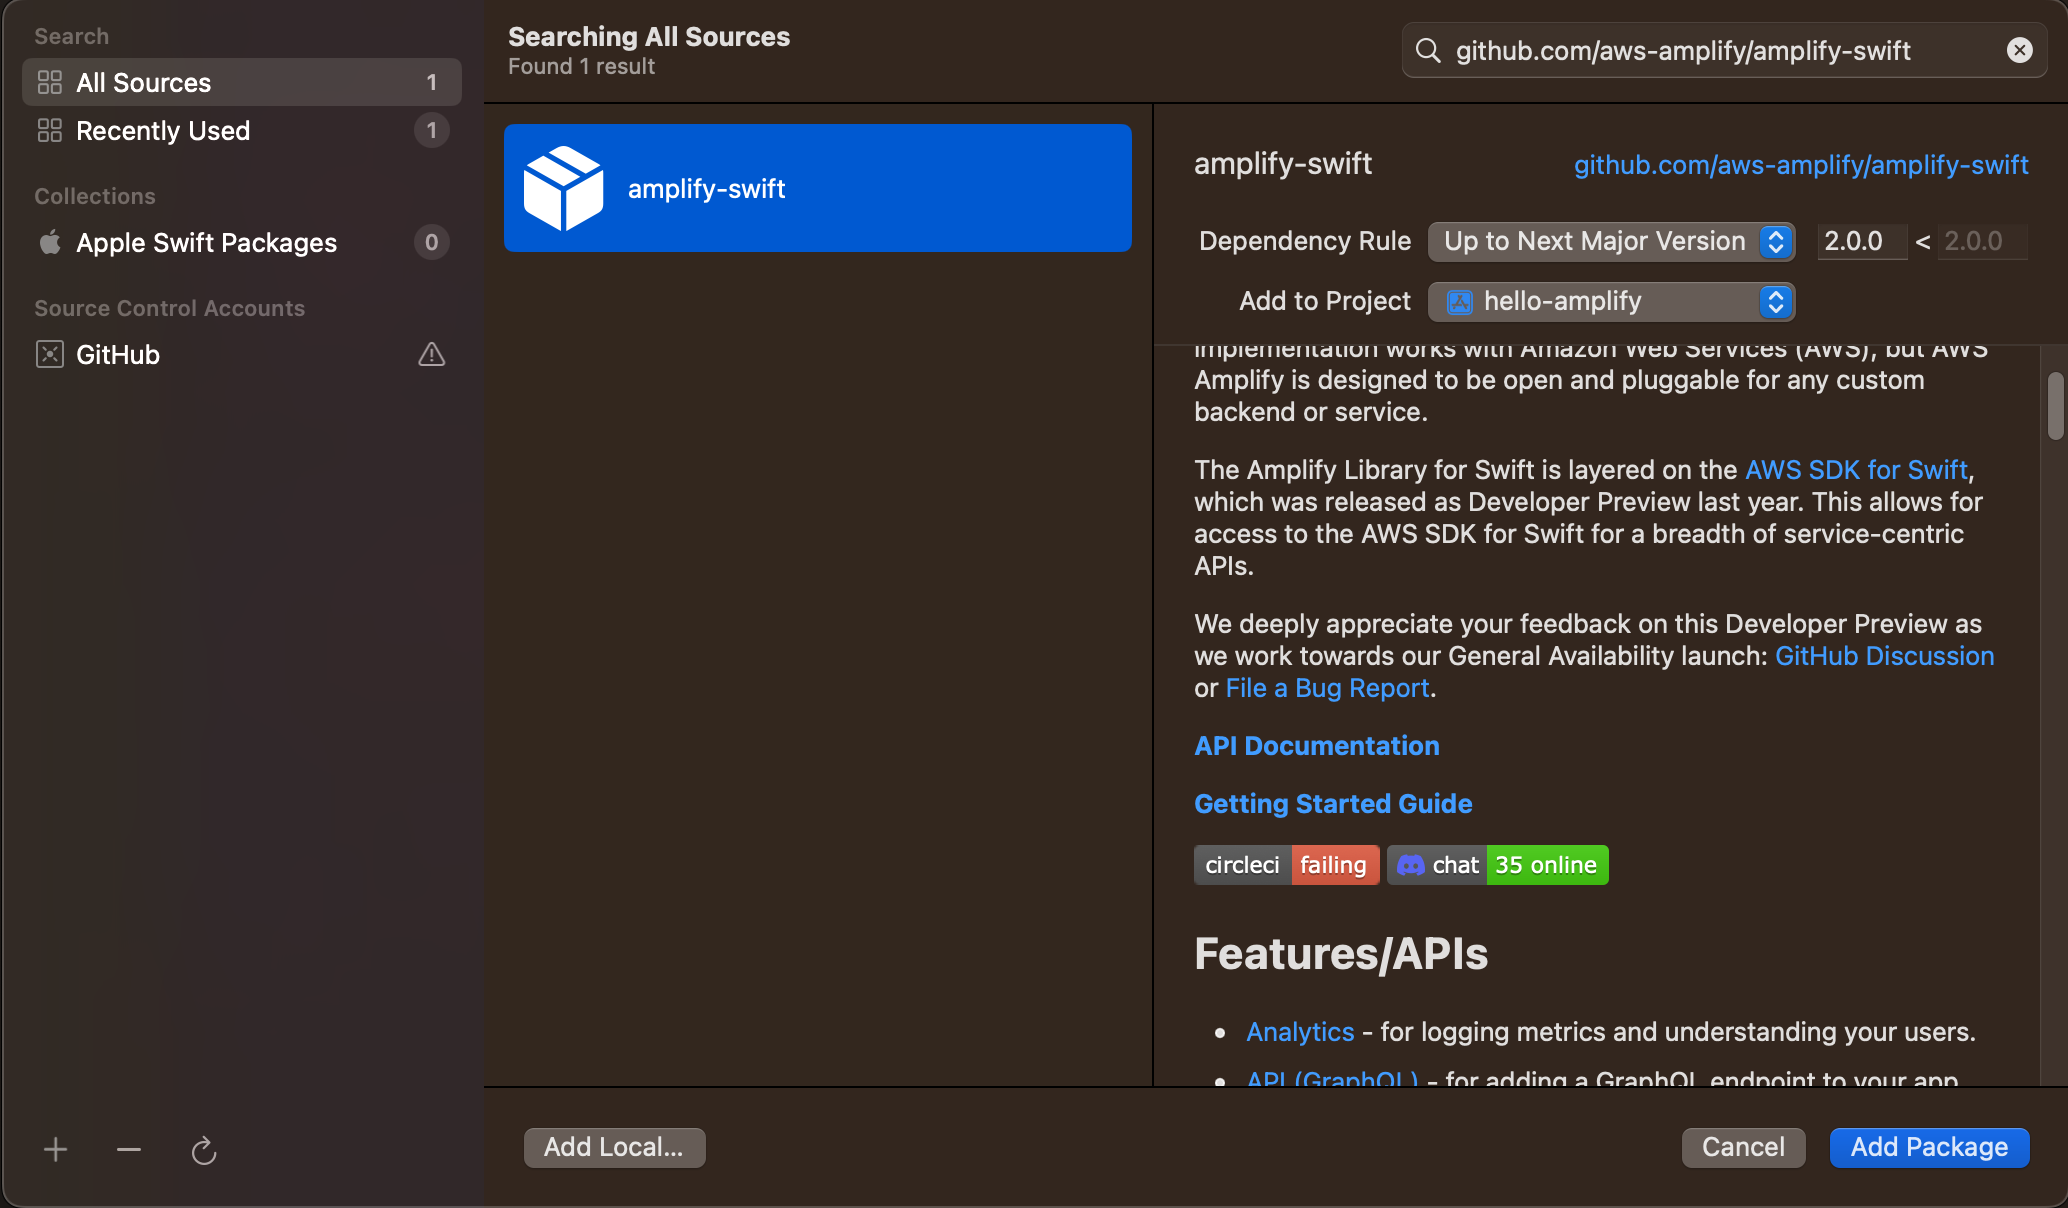The width and height of the screenshot is (2068, 1208).
Task: Open github.com/aws-amplify/amplify-swift link
Action: (1801, 164)
